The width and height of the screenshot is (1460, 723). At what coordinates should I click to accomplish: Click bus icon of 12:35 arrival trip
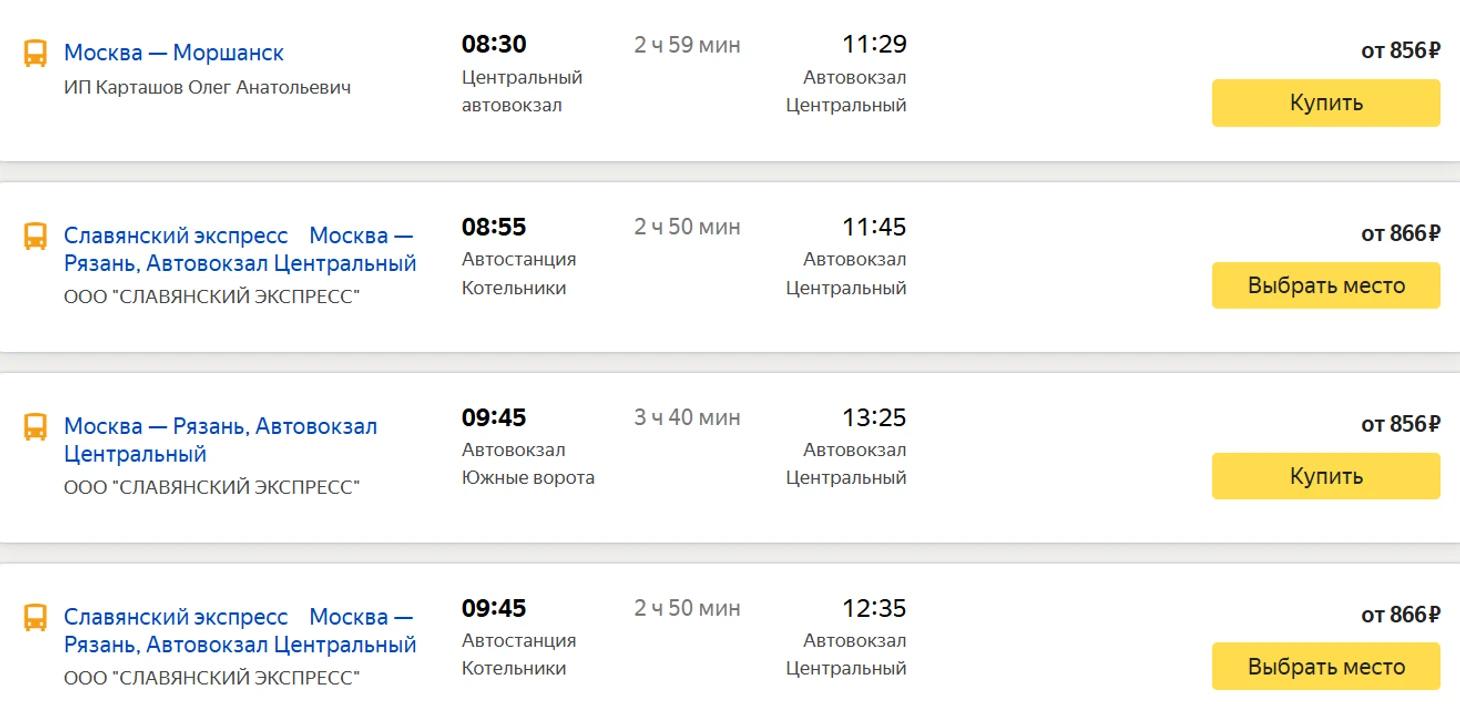tap(35, 617)
